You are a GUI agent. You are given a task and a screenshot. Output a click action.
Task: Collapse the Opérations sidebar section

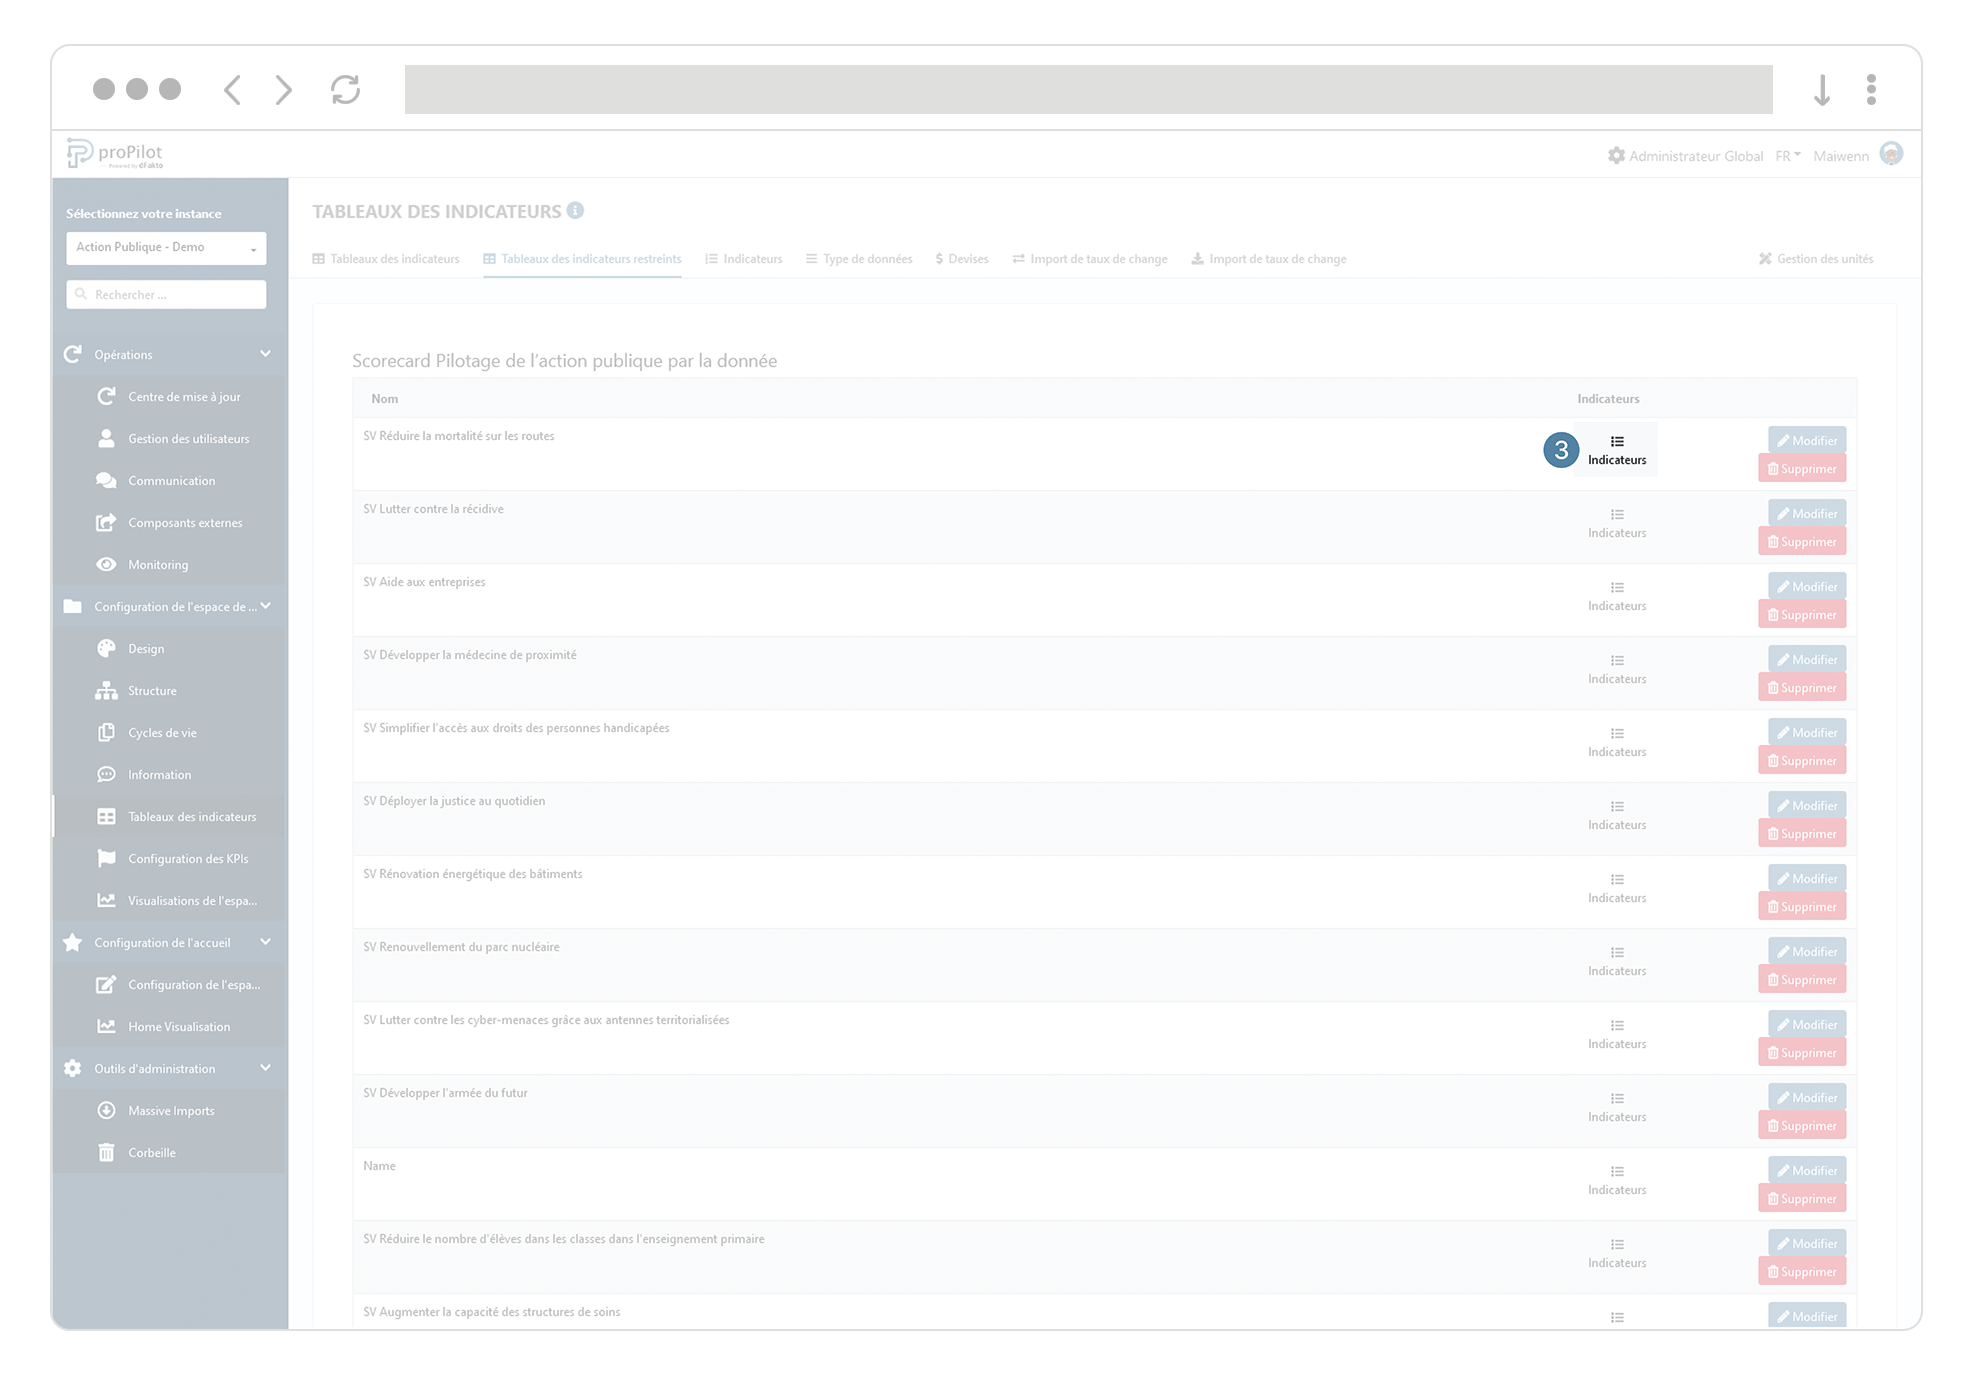[265, 354]
